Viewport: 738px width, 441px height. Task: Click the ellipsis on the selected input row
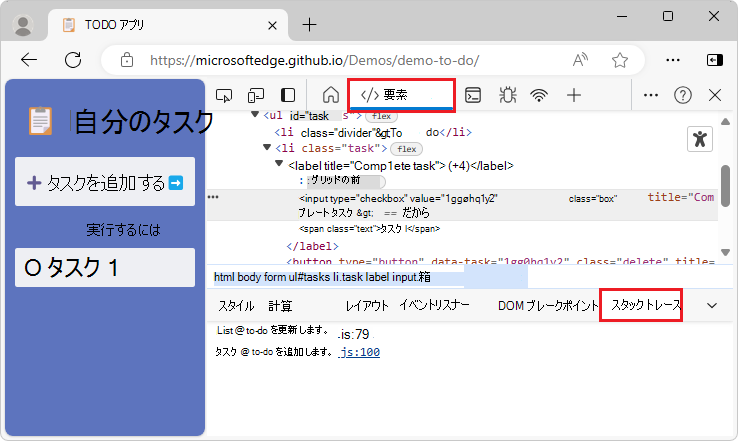pos(213,197)
